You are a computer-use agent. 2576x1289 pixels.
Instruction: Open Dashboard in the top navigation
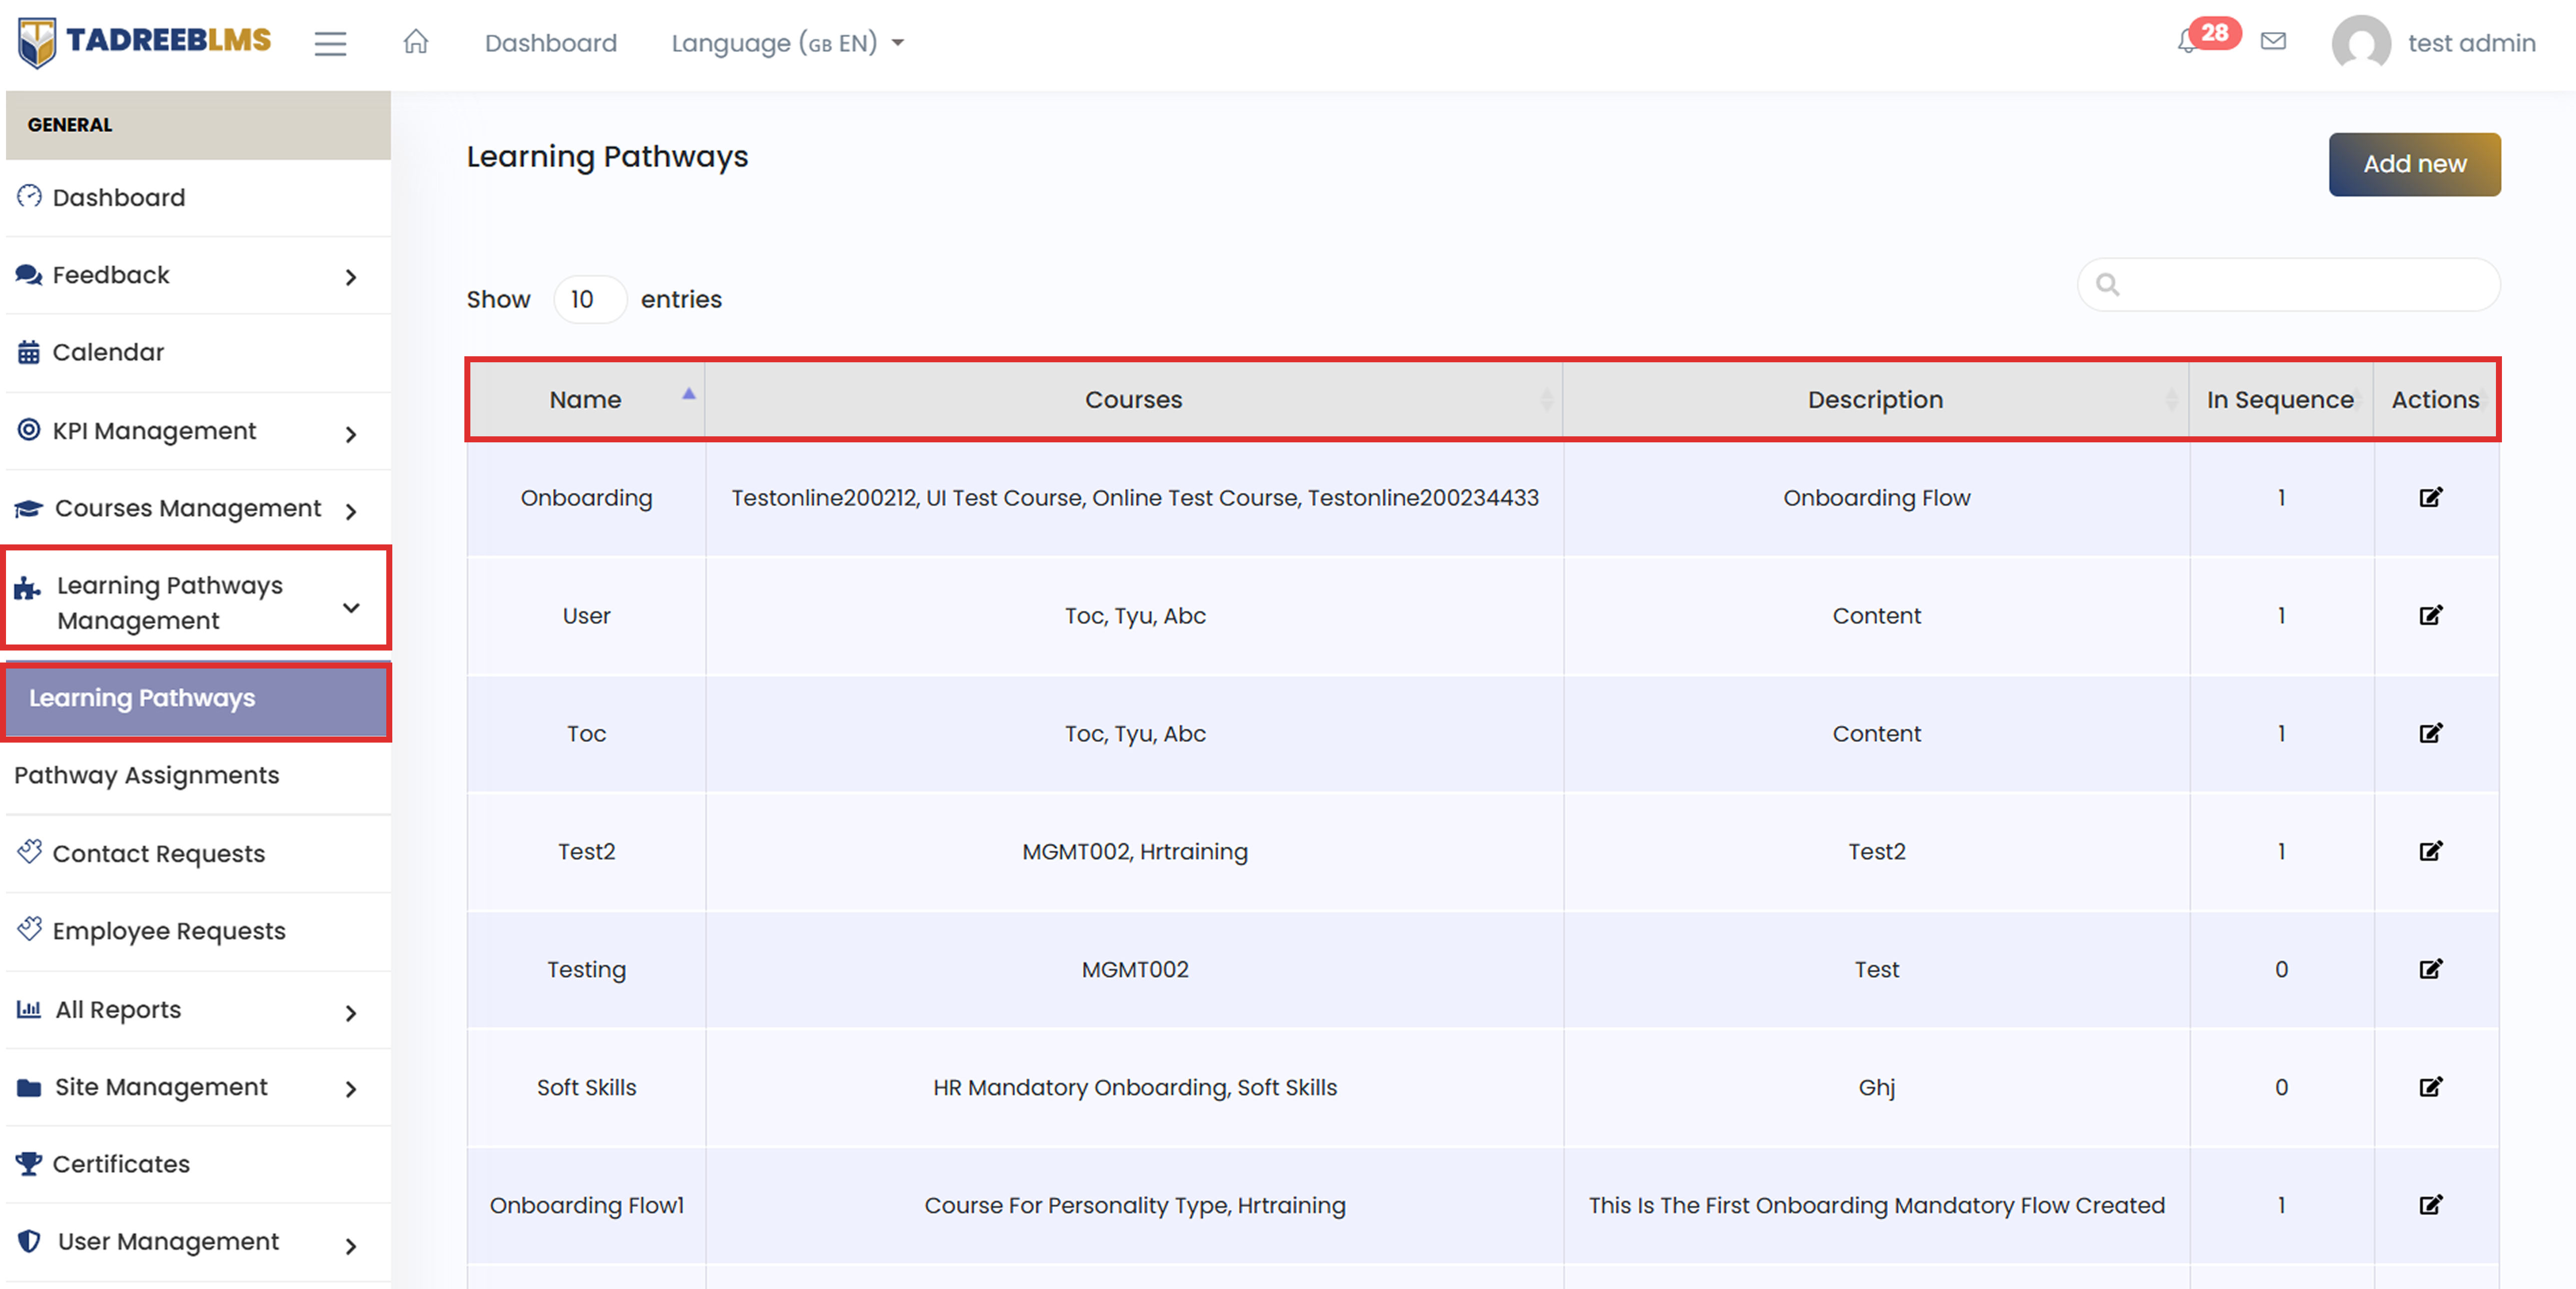(551, 43)
